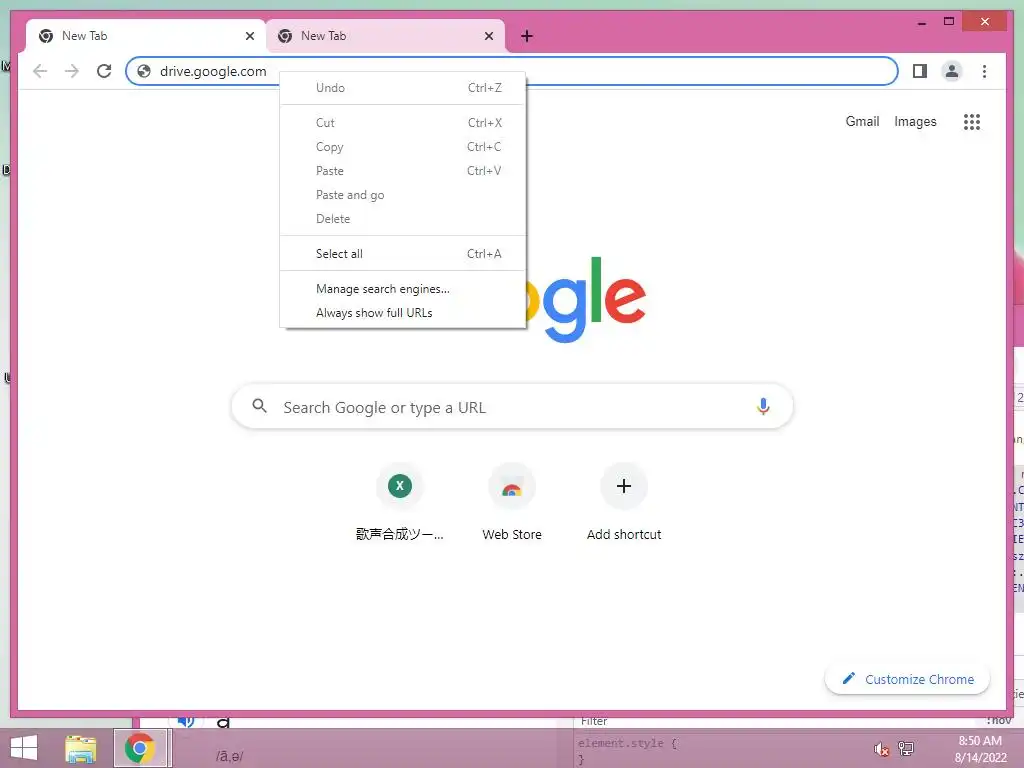
Task: Click the 歌声合成ツー shortcut label
Action: [399, 534]
